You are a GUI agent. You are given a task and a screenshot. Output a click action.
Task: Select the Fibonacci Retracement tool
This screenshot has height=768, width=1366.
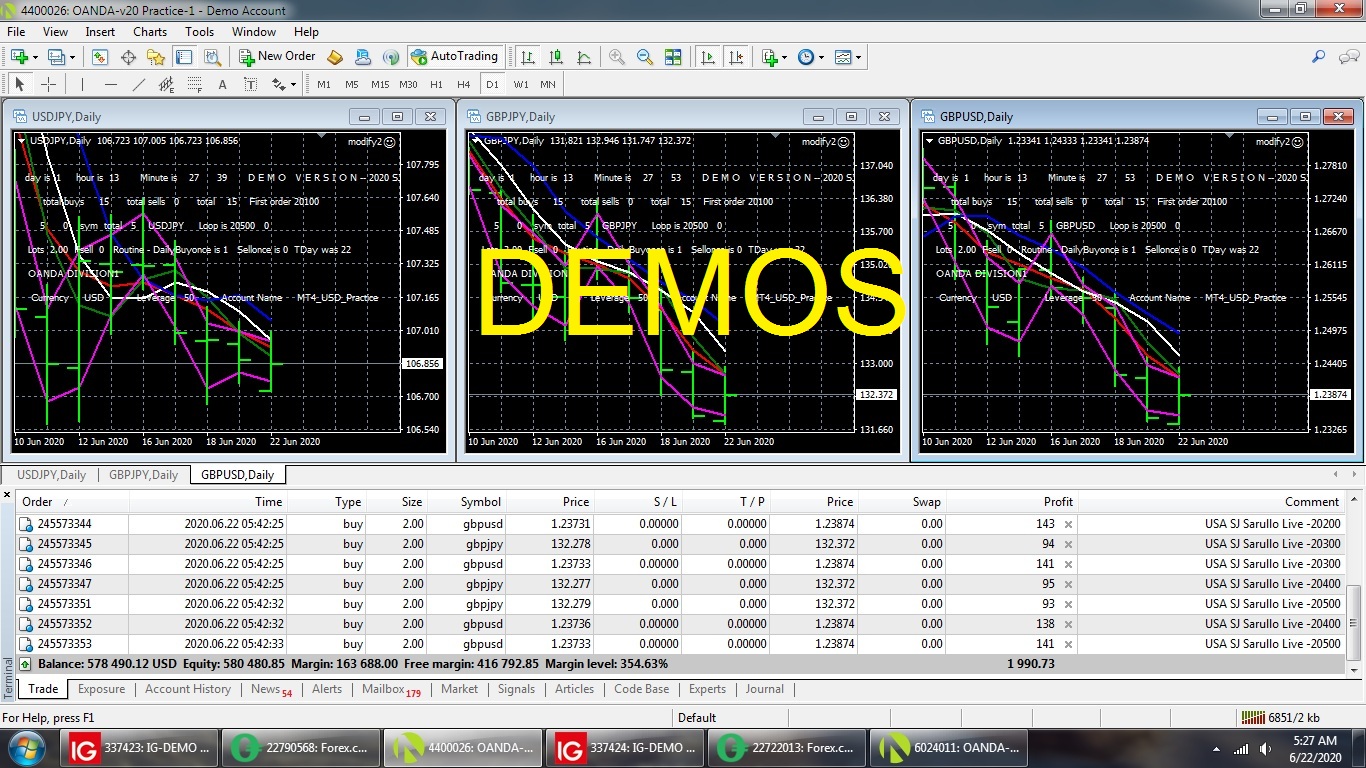click(x=194, y=85)
